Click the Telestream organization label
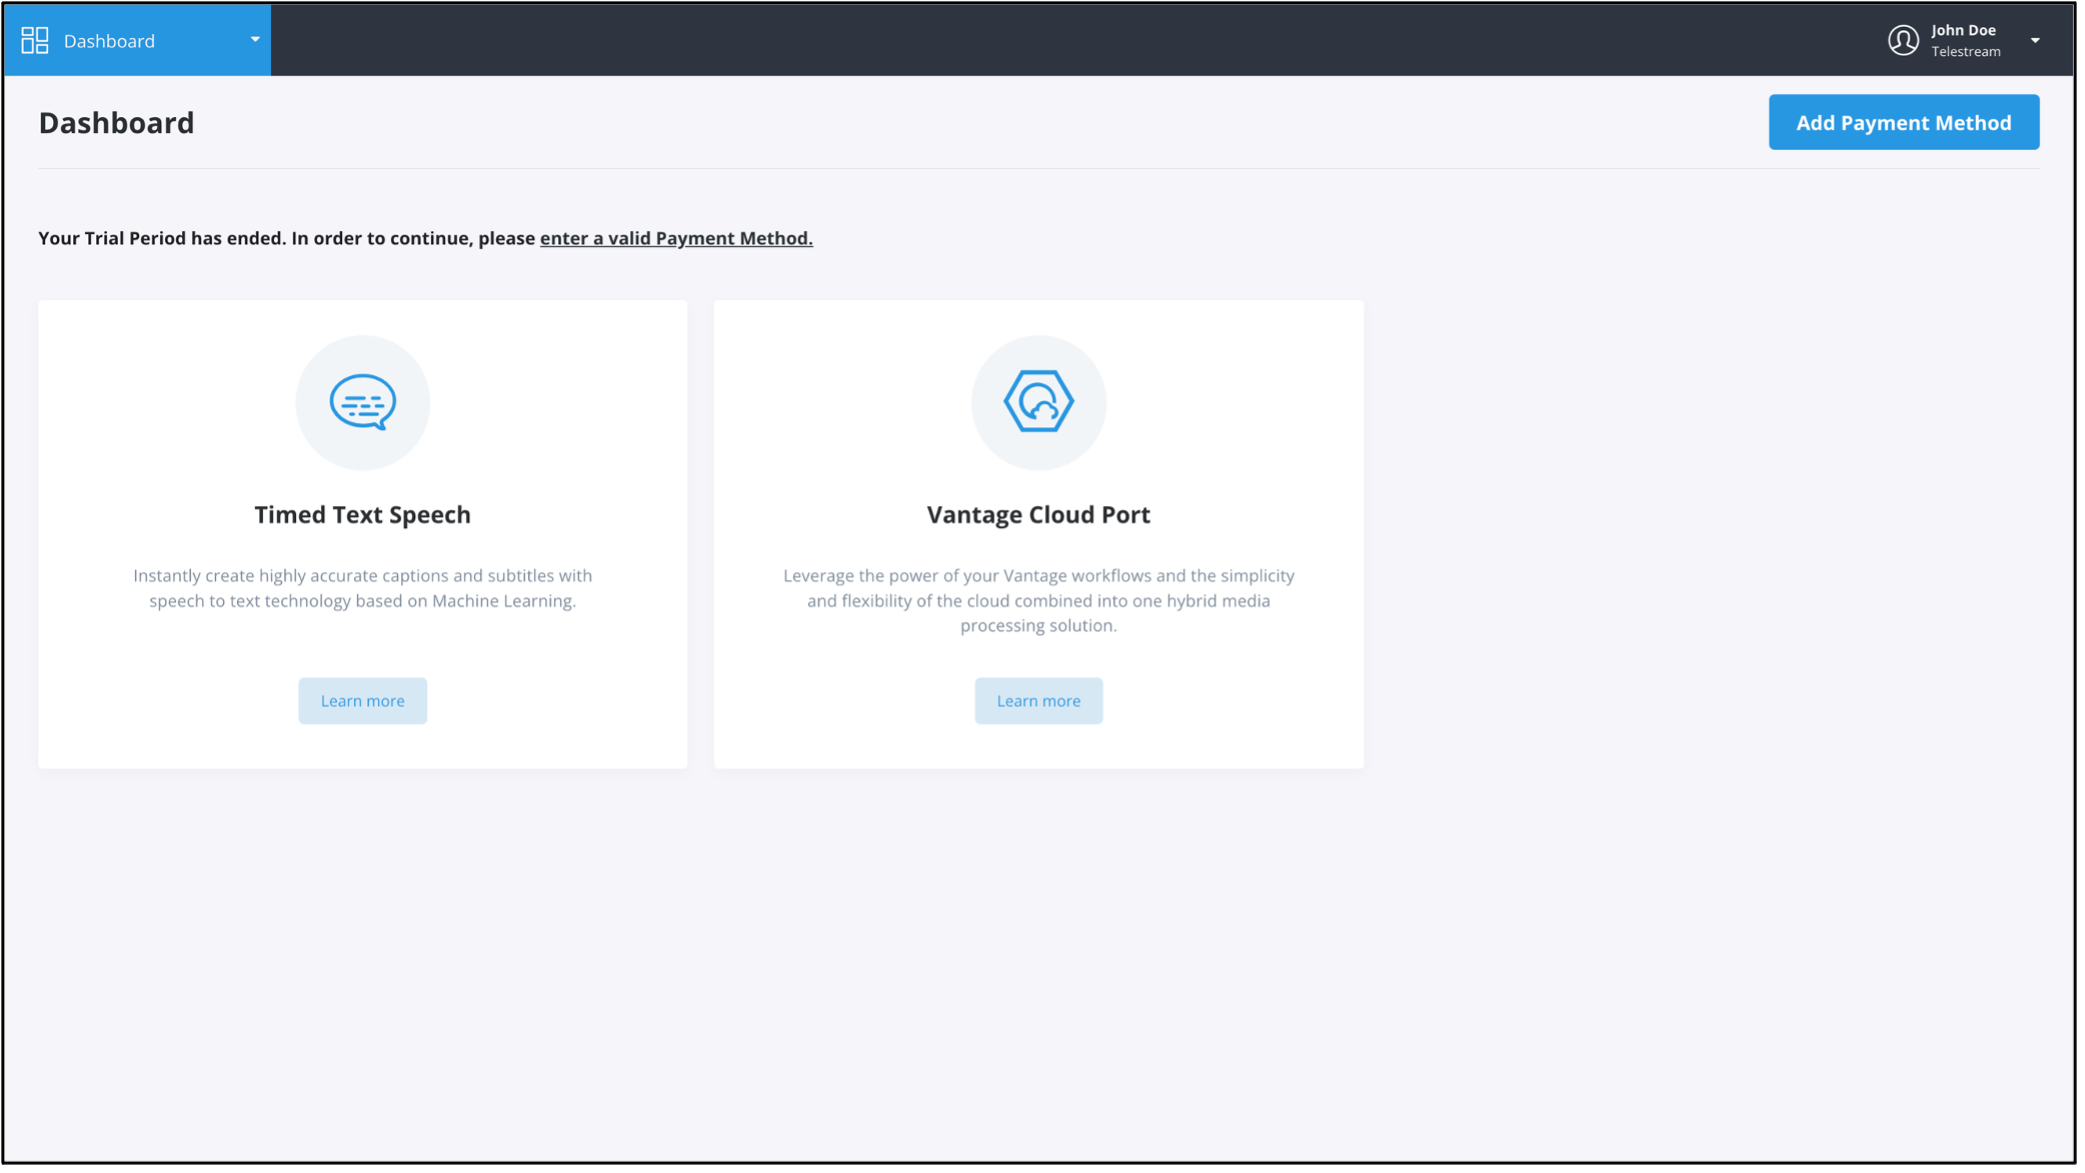Image resolution: width=2085 pixels, height=1173 pixels. [x=1965, y=52]
